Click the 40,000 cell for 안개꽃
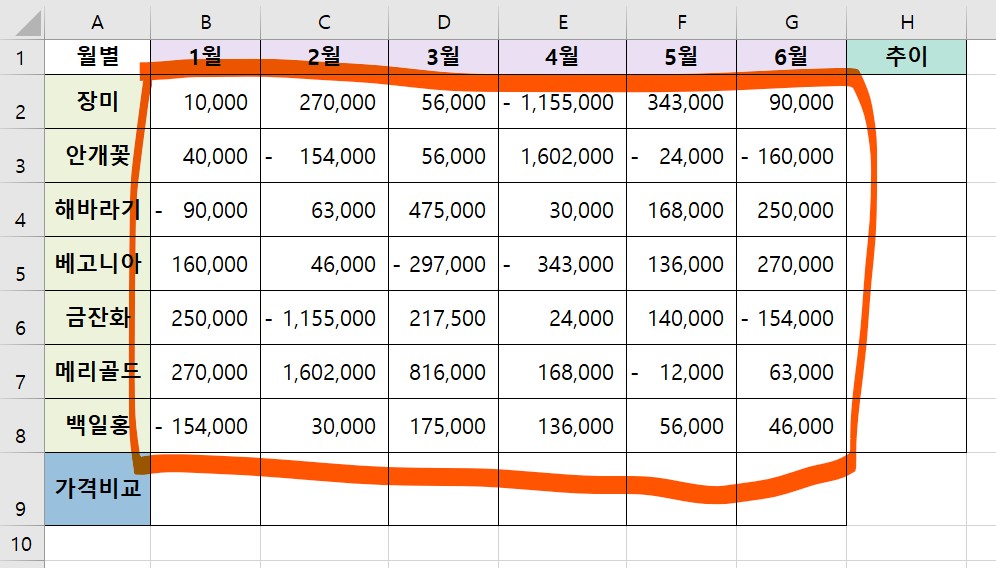 (x=206, y=156)
